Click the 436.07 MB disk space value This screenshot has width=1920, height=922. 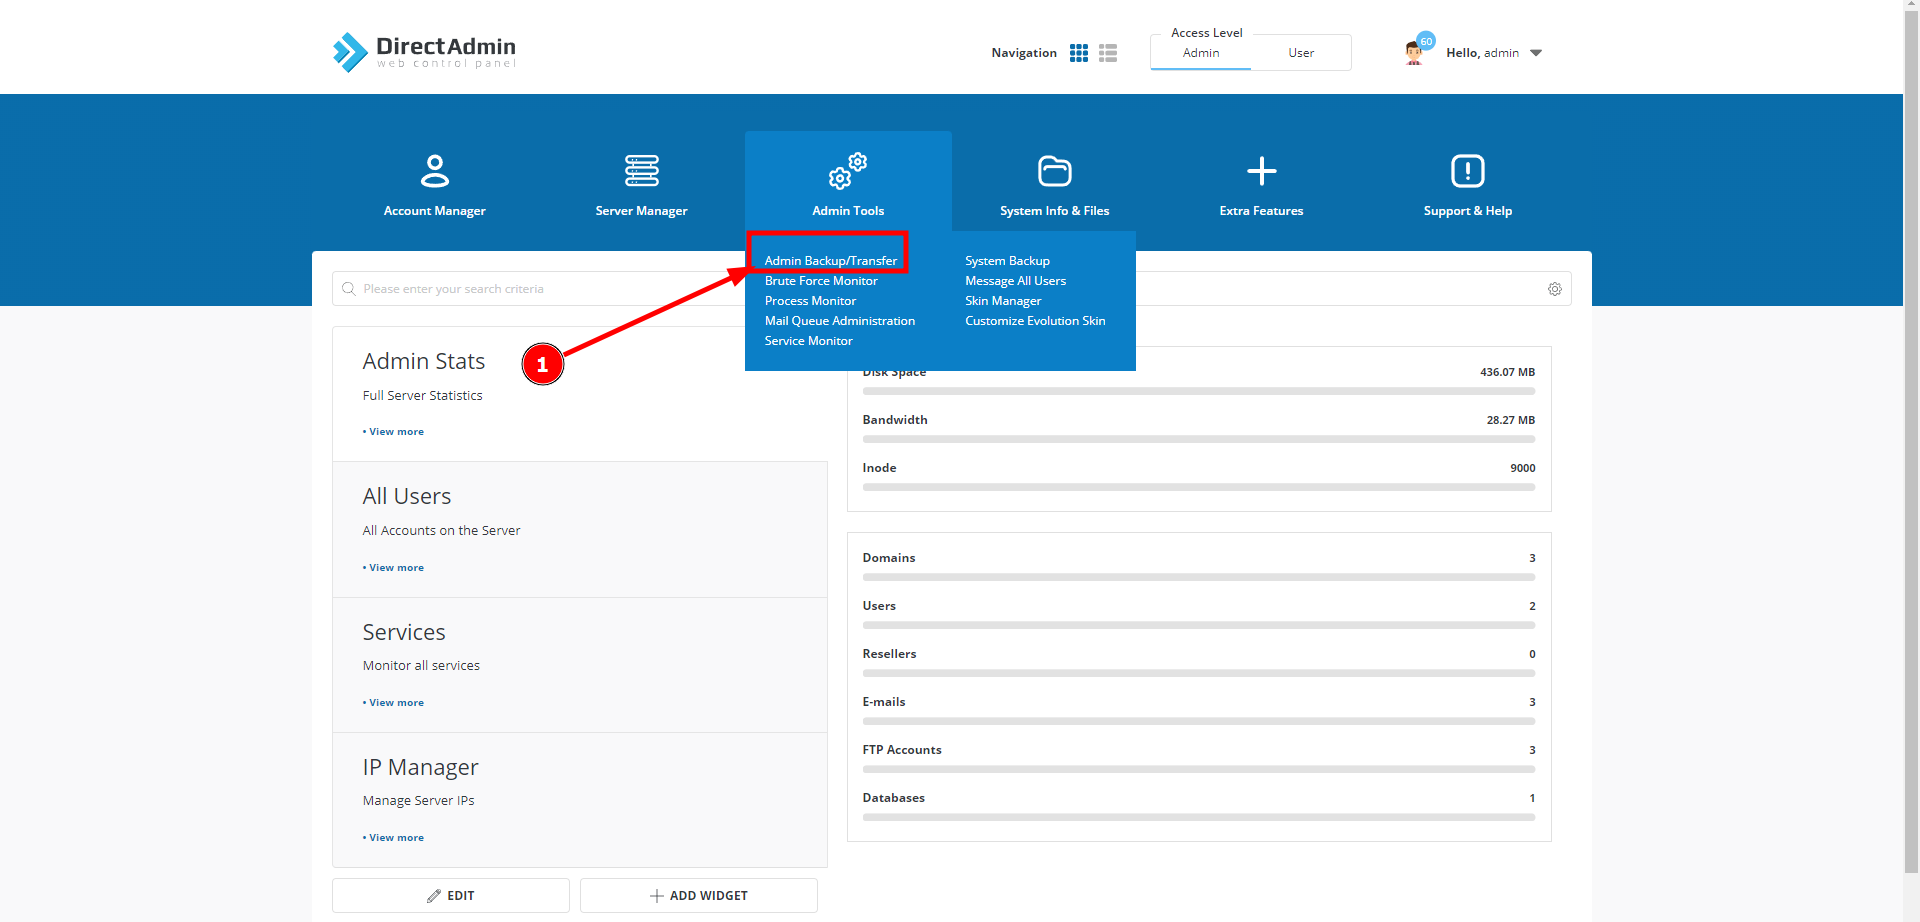(1507, 372)
